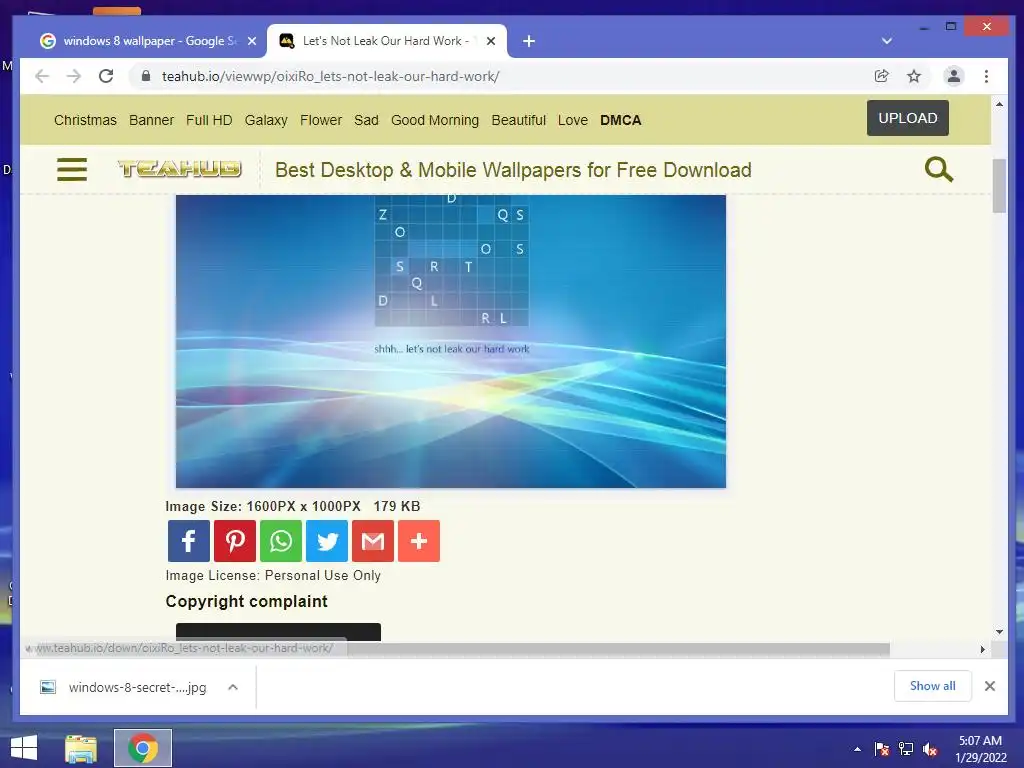Open the Christmas category
The width and height of the screenshot is (1024, 768).
(86, 120)
